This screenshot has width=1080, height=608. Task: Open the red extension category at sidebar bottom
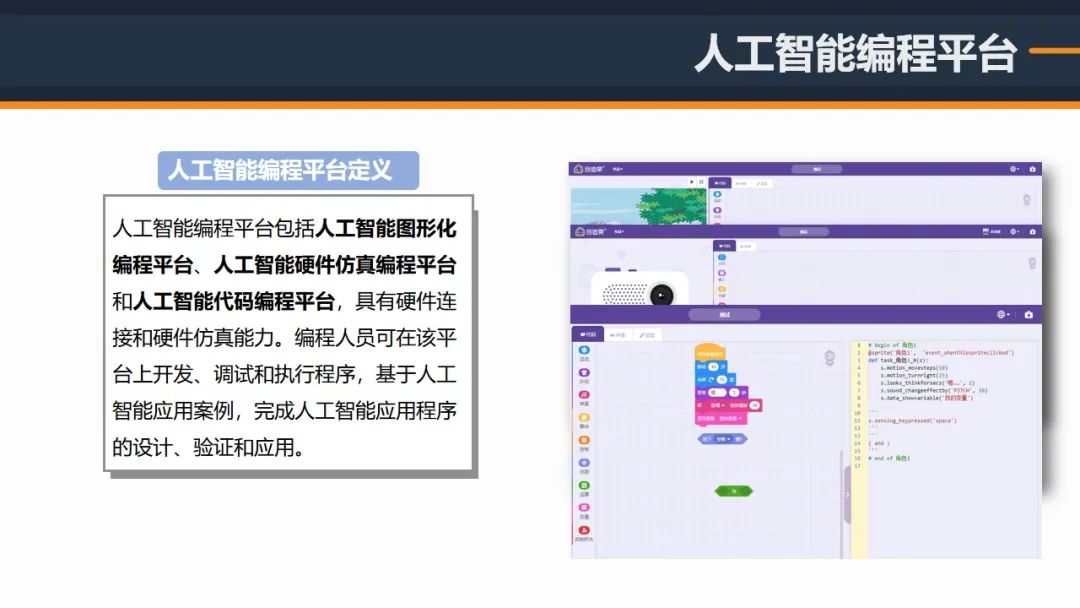tap(584, 531)
